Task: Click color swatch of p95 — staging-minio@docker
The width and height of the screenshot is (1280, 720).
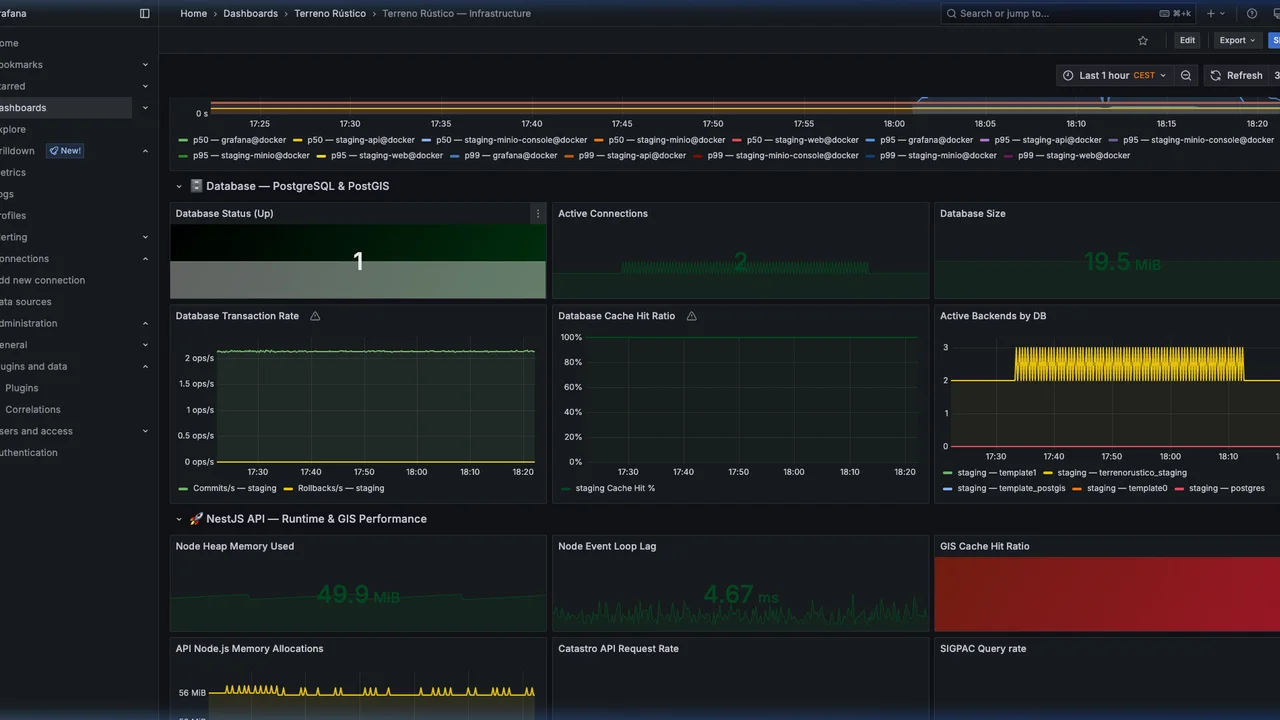Action: pyautogui.click(x=183, y=156)
